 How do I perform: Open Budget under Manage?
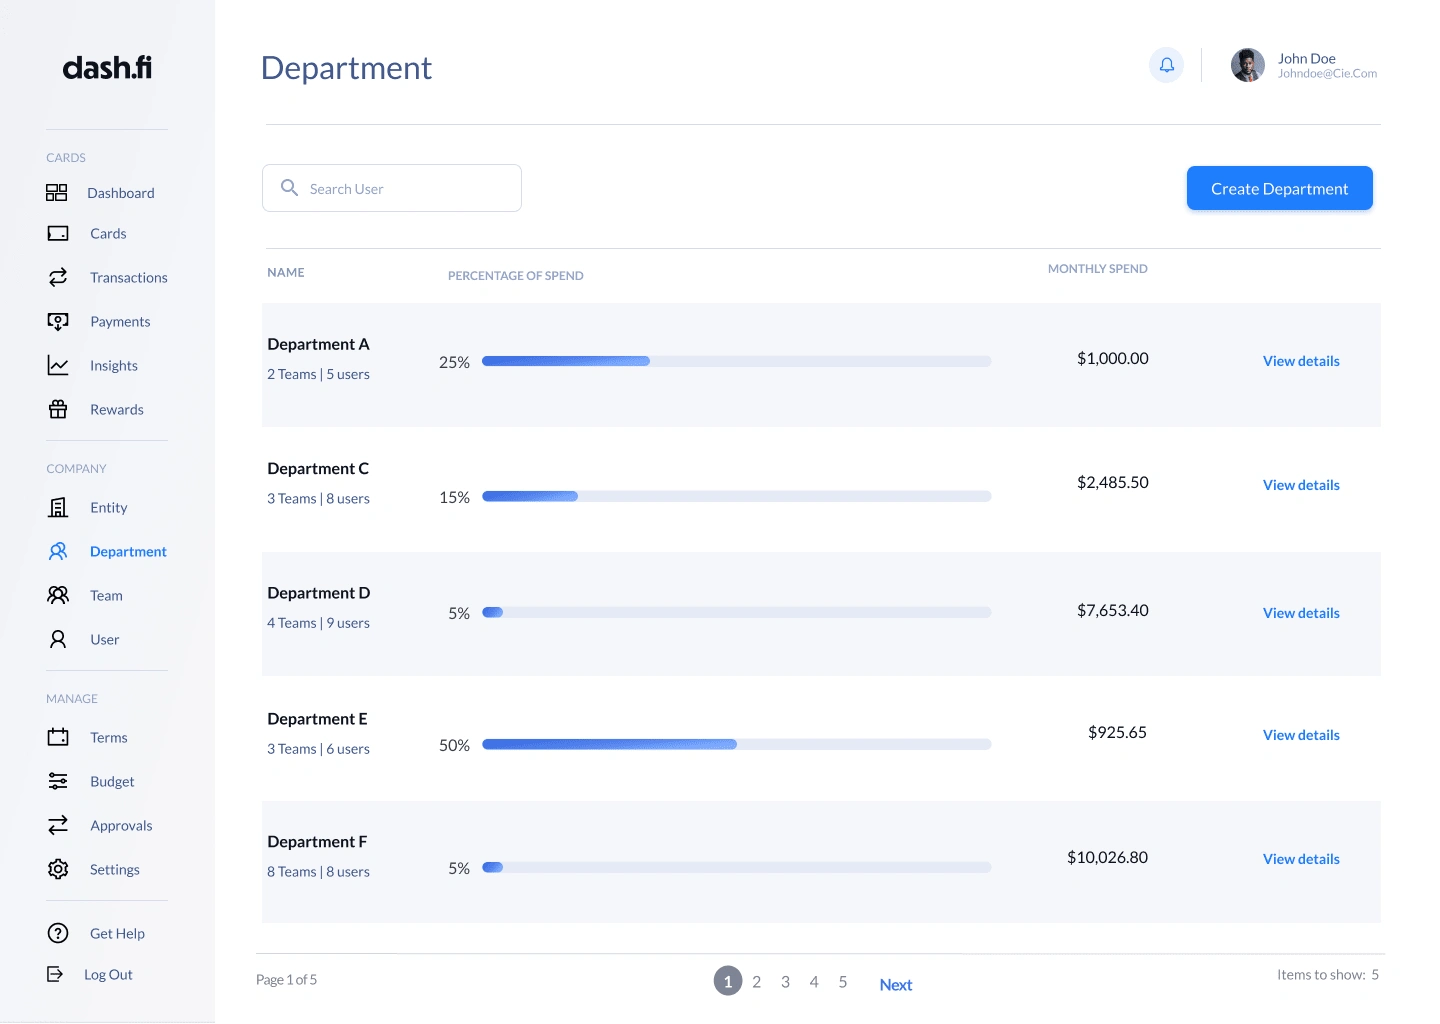[112, 781]
